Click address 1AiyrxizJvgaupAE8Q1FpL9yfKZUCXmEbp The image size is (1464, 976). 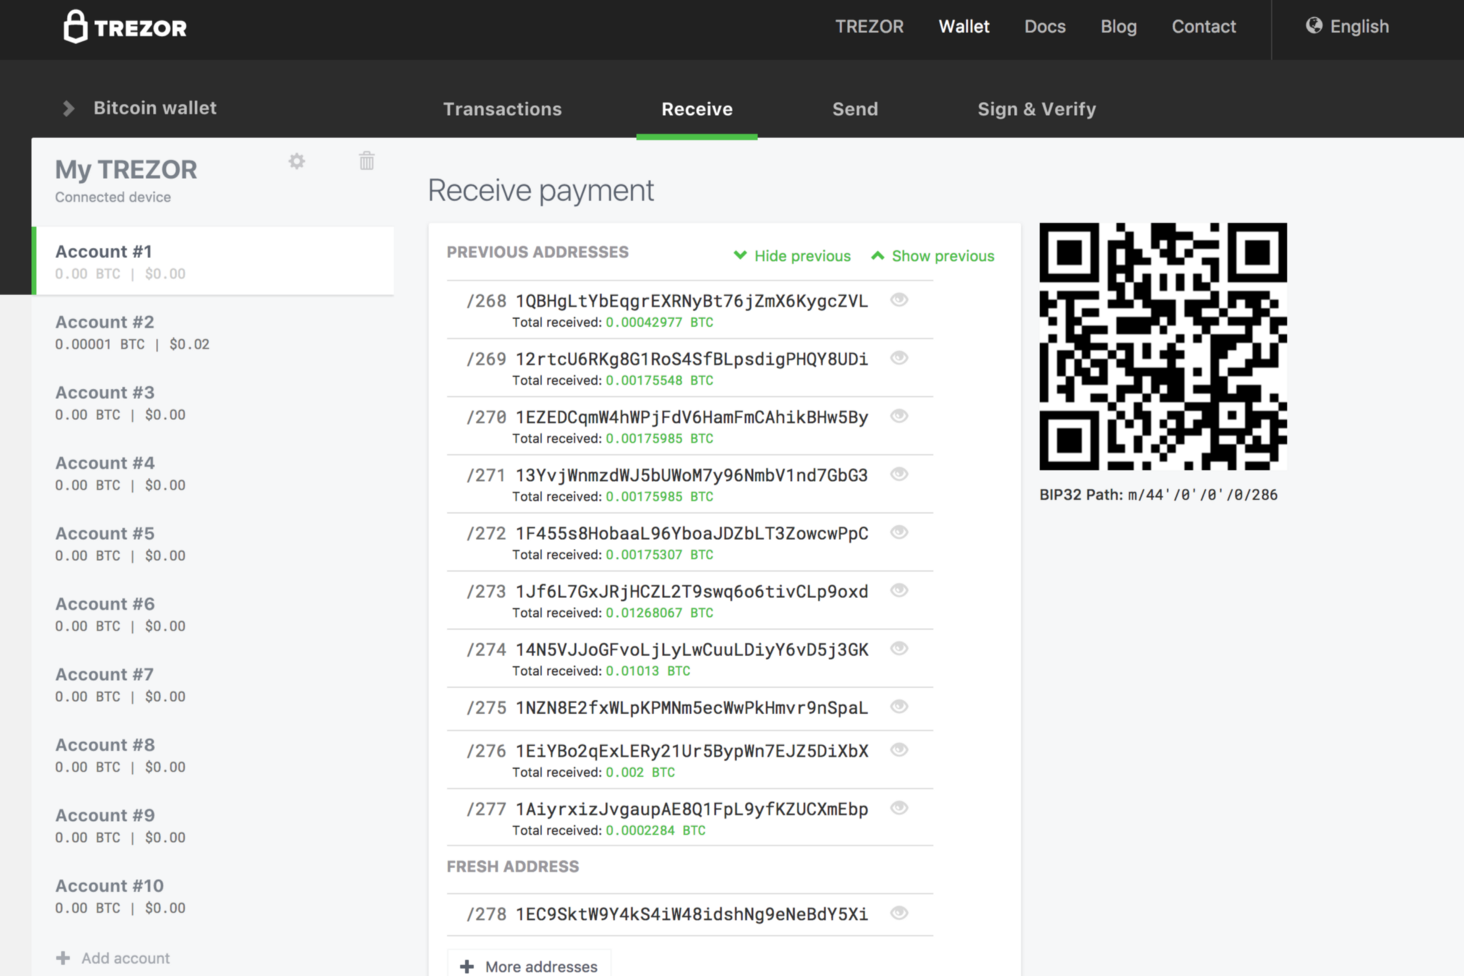click(692, 809)
